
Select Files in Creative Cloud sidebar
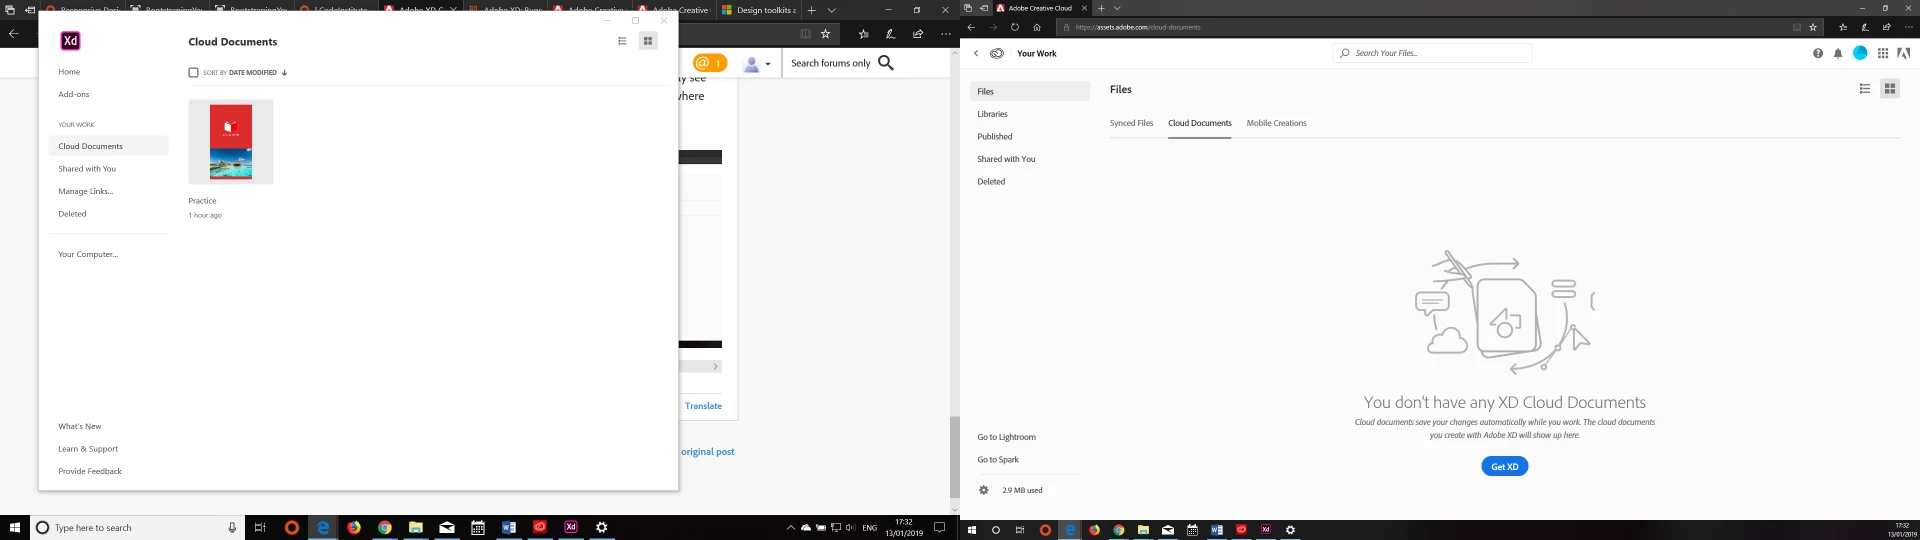coord(1030,91)
